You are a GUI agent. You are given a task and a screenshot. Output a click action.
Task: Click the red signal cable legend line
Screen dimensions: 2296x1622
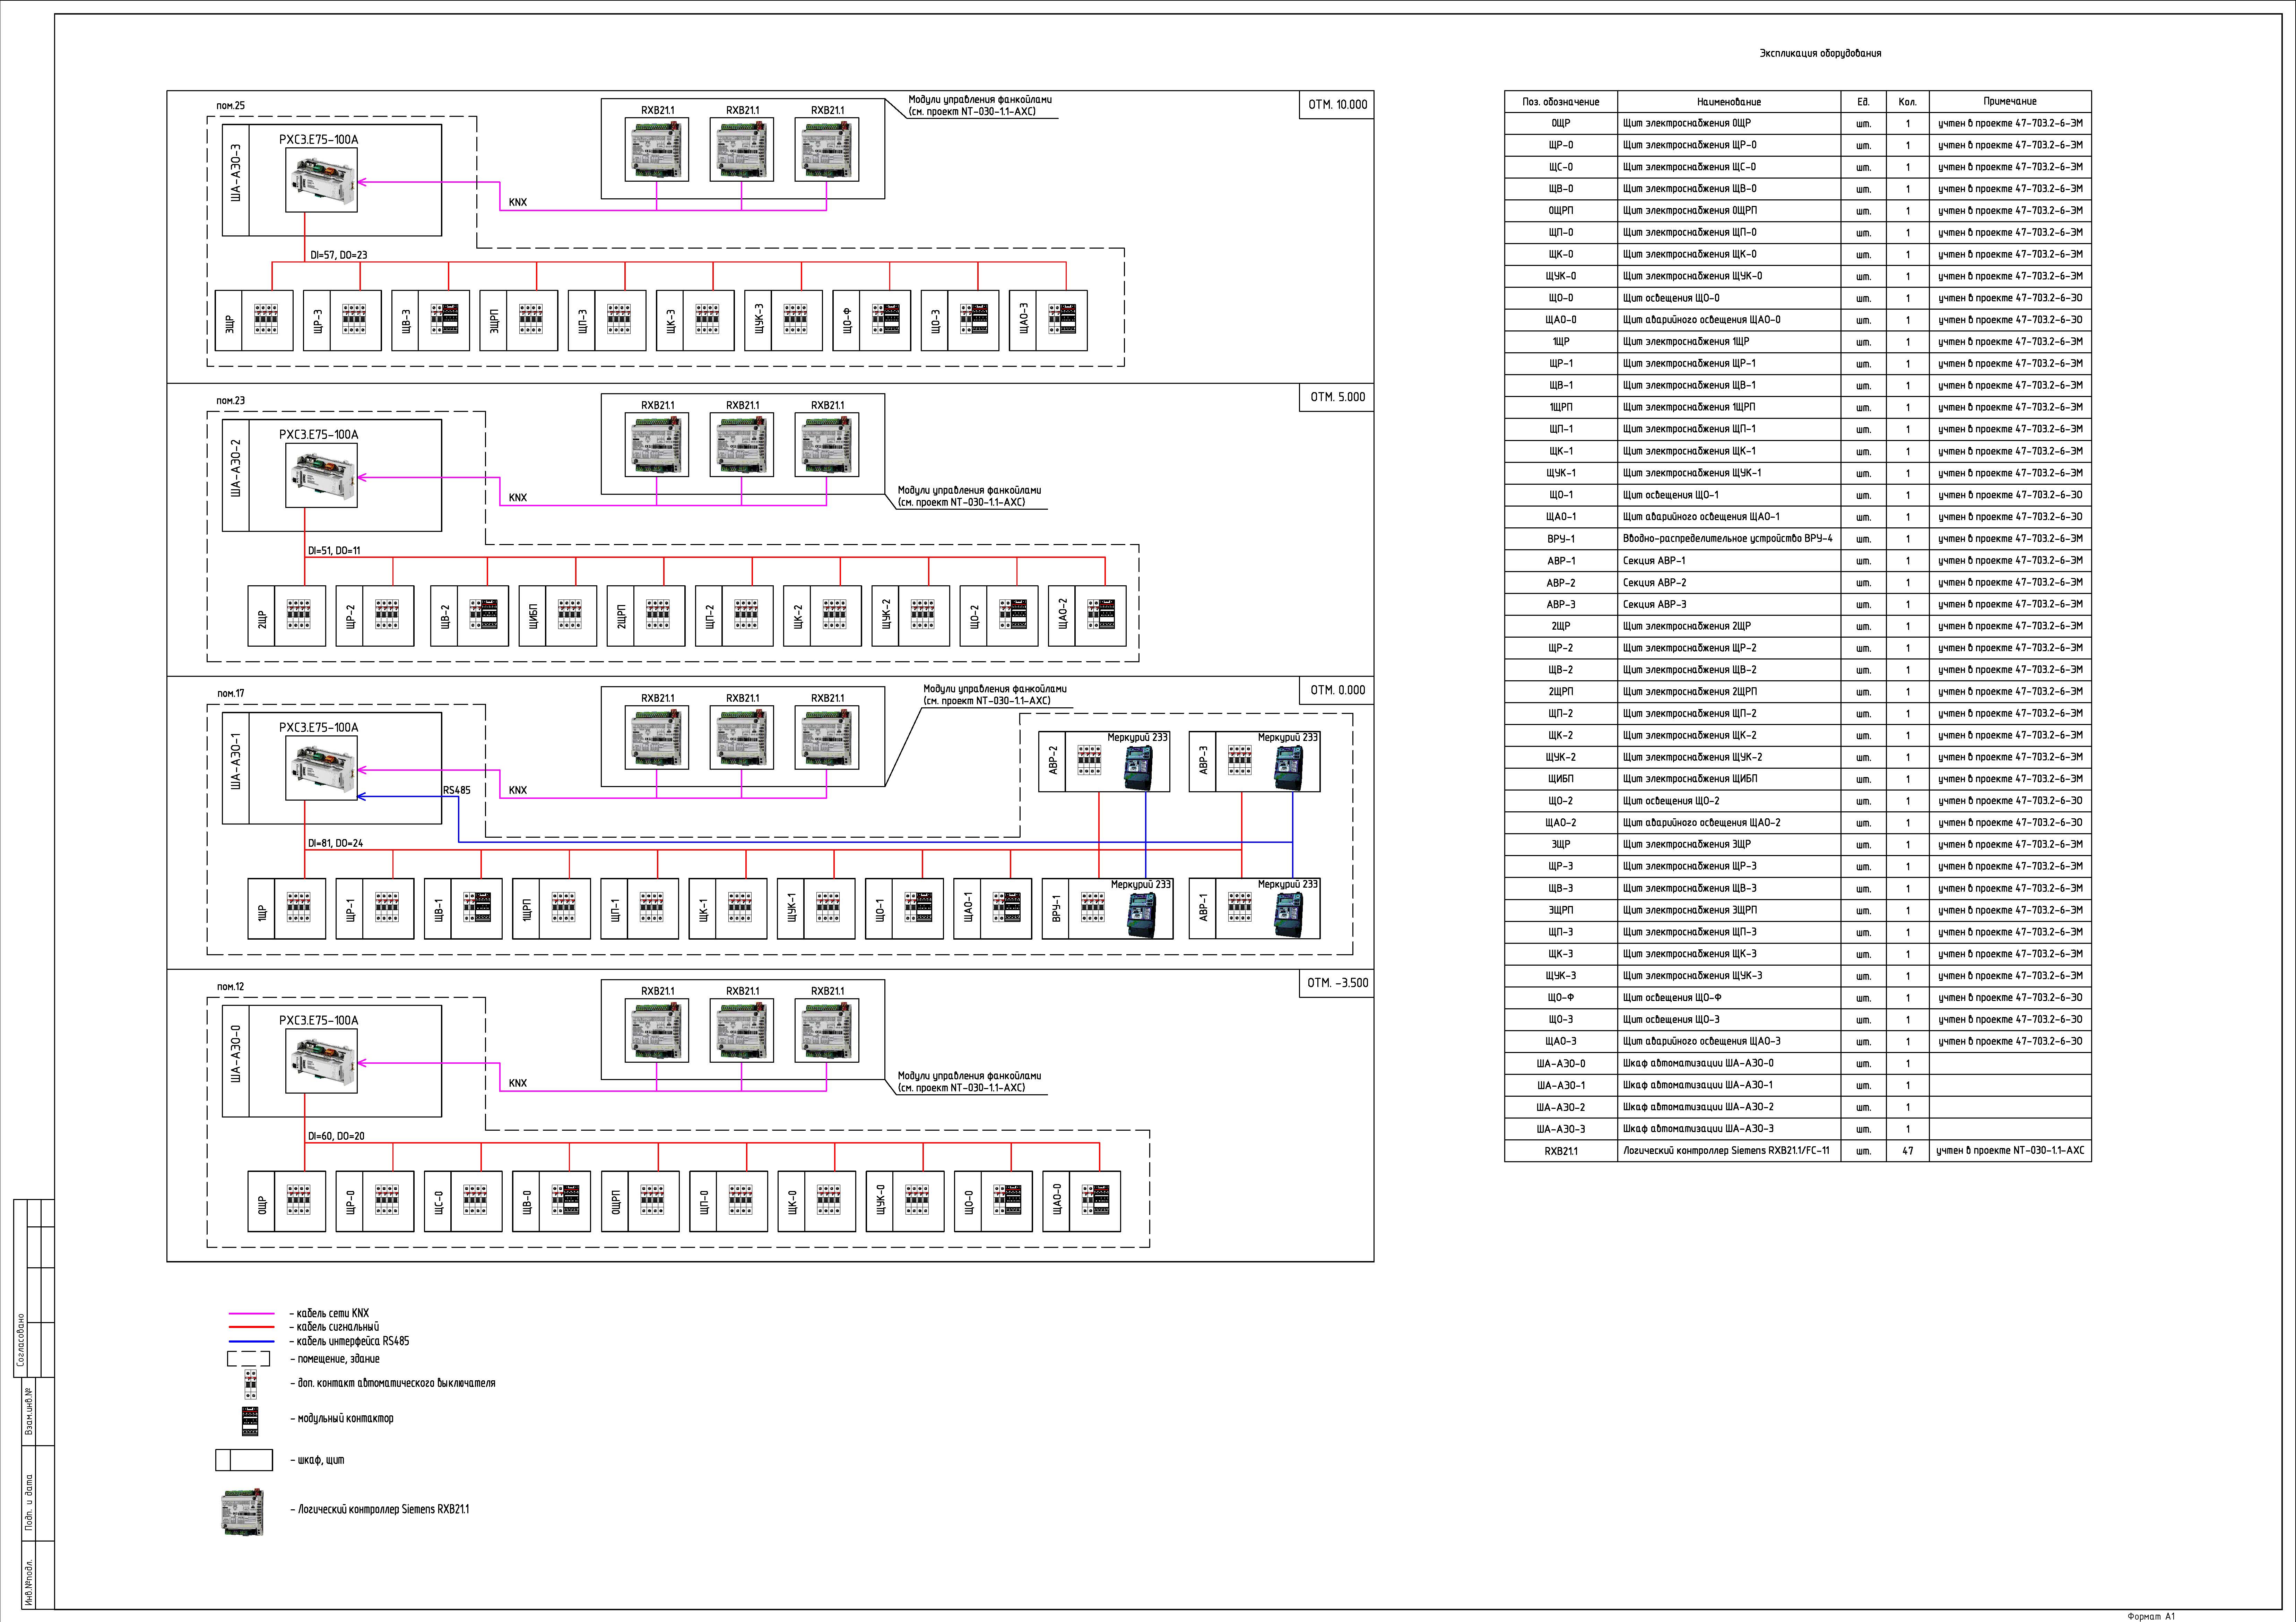[251, 1327]
